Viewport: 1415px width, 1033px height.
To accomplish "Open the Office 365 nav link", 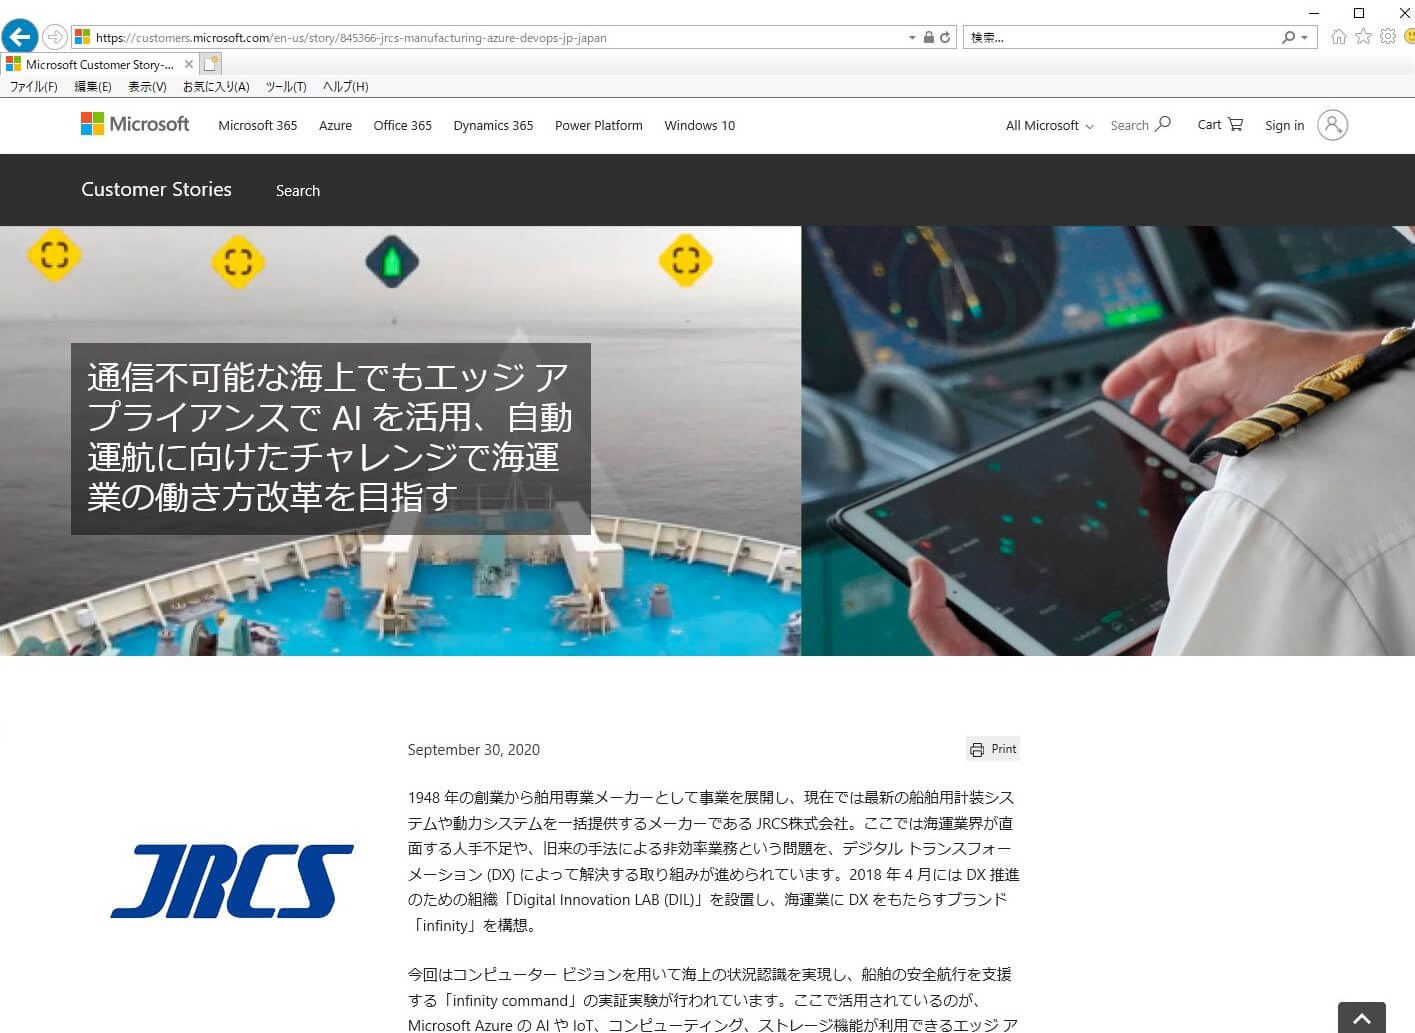I will 402,125.
